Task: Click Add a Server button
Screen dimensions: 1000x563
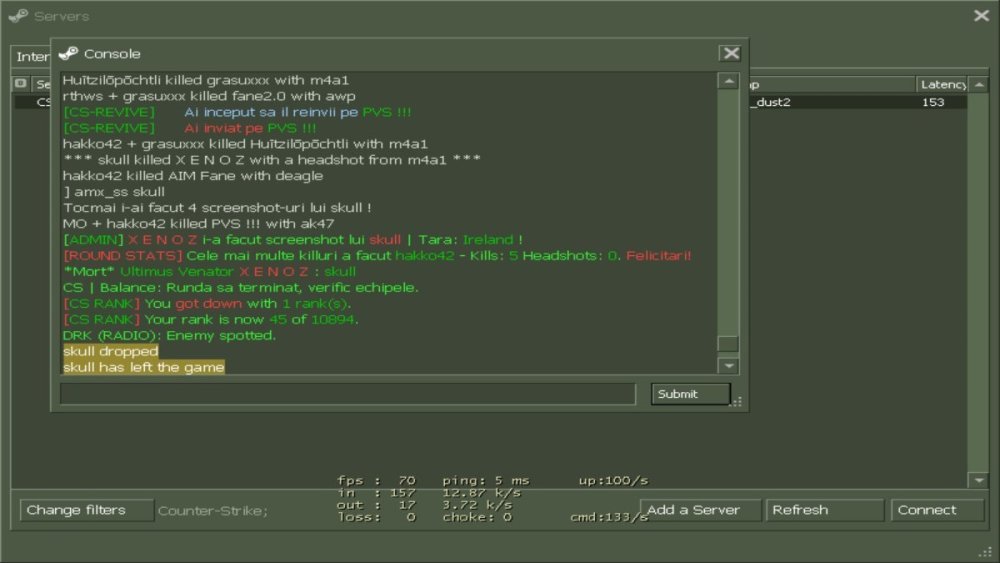Action: (700, 510)
